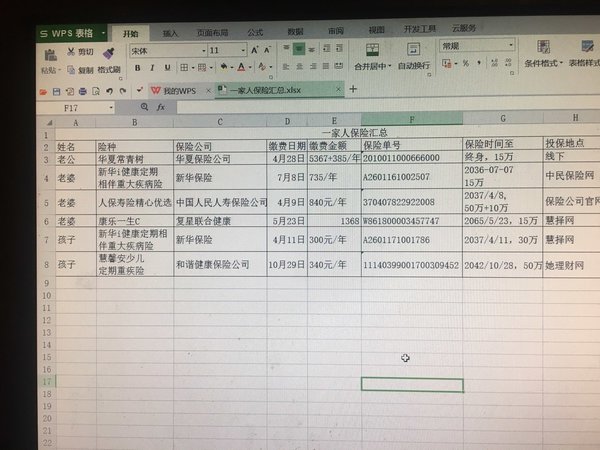Decrease decimal places
Viewport: 600px width, 450px height.
click(x=508, y=62)
